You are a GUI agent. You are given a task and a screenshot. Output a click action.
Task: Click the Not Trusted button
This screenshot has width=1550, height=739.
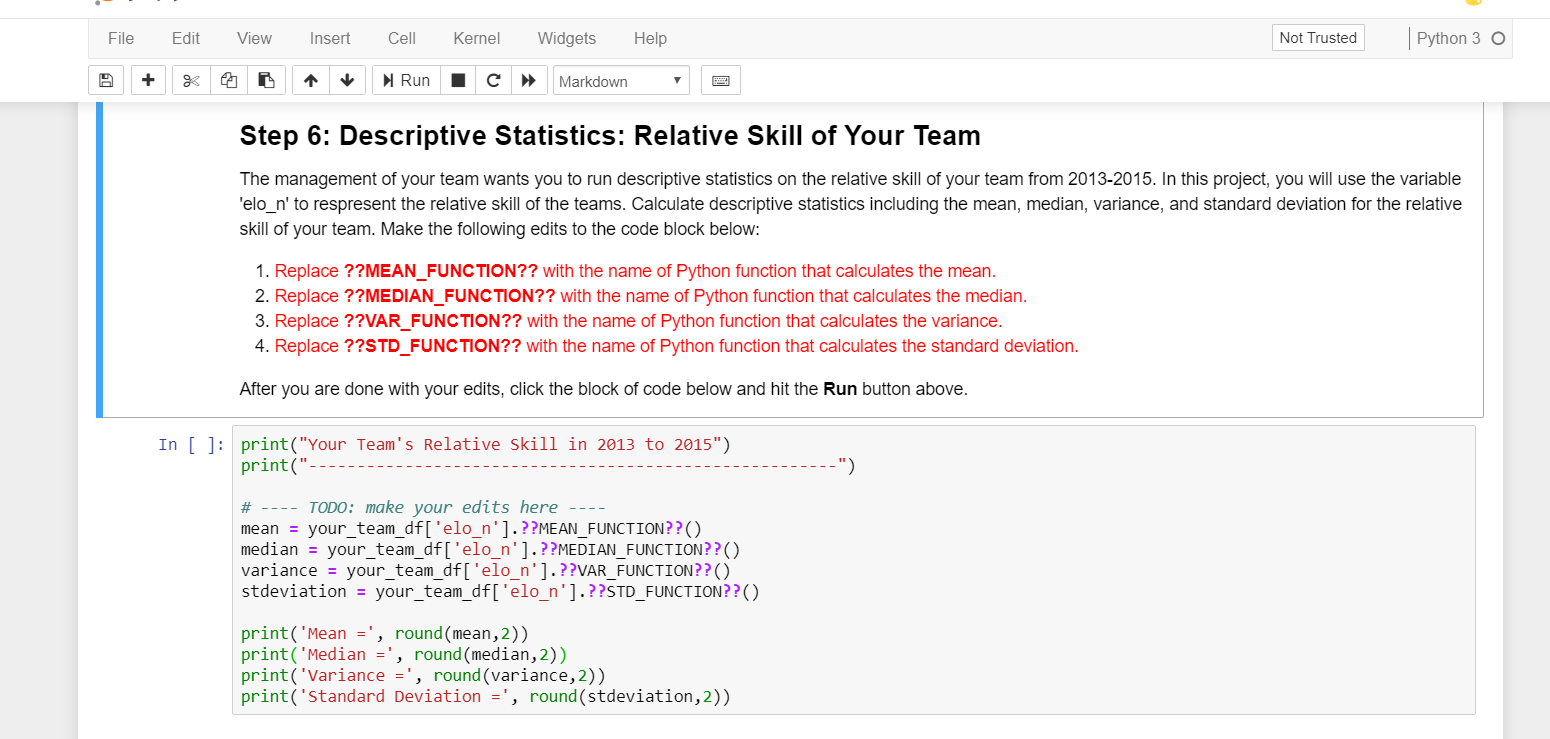pyautogui.click(x=1317, y=37)
